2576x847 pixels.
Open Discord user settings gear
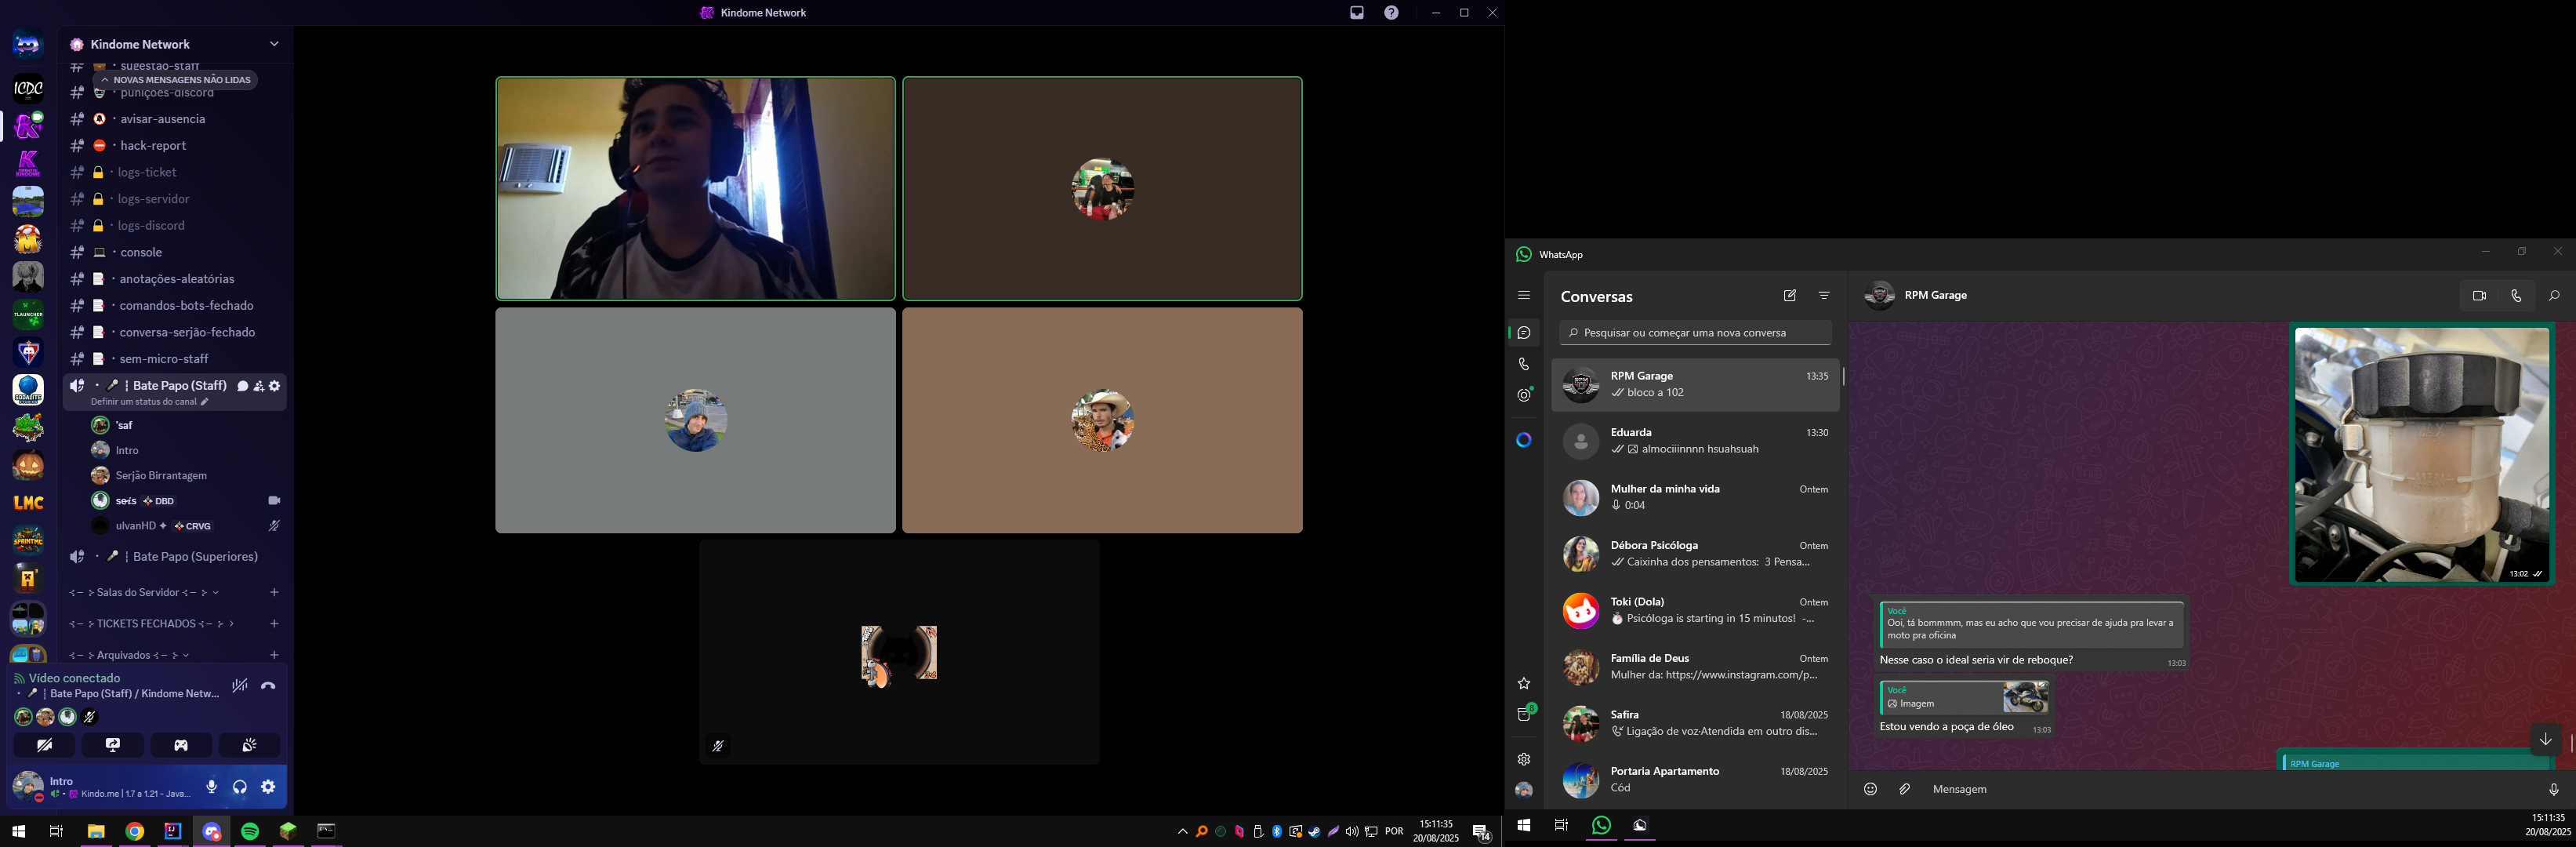tap(268, 787)
